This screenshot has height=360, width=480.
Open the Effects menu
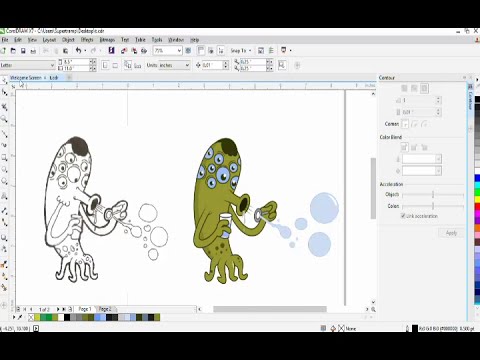tap(87, 40)
